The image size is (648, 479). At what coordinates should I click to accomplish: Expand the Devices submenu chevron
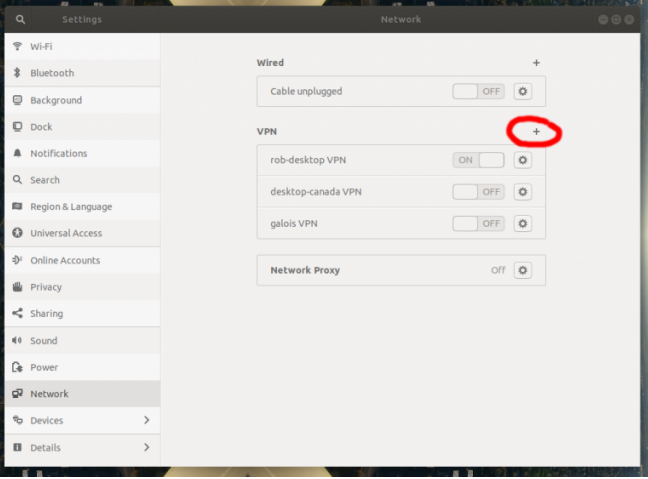coord(147,420)
